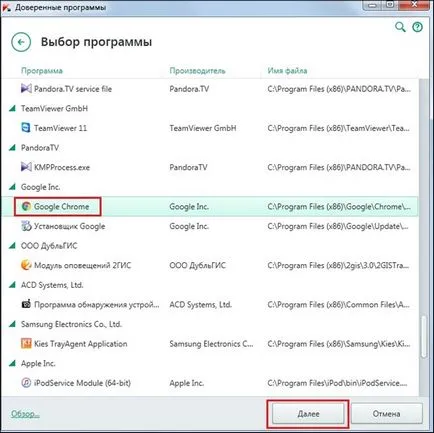Select the Установщик Google row
Screen dimensions: 434x433
click(x=209, y=226)
